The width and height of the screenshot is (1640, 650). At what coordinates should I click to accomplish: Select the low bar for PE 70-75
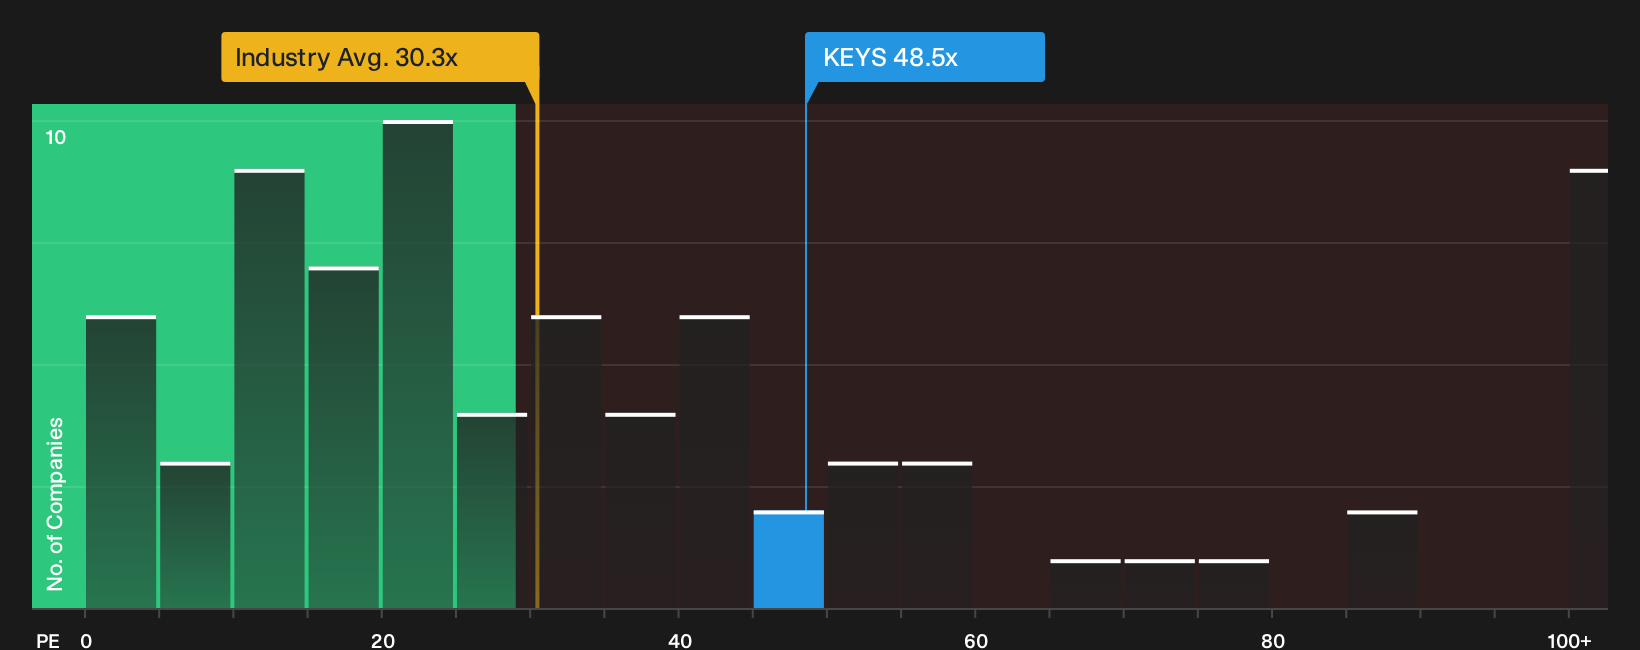(x=1159, y=584)
